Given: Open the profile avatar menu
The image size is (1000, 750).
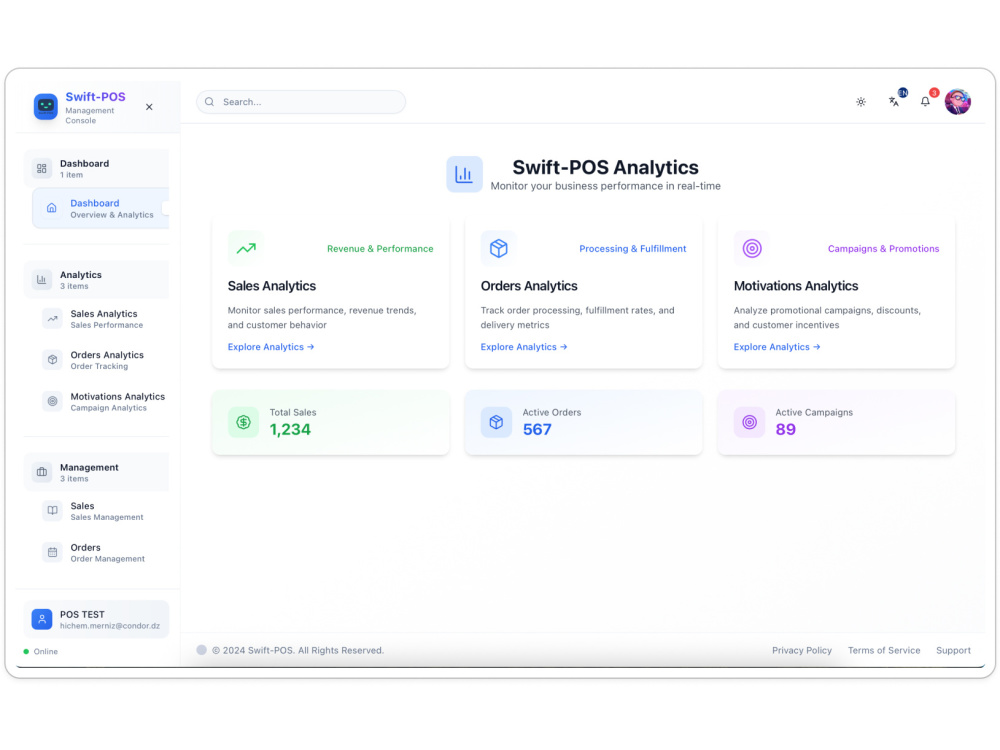Looking at the screenshot, I should tap(958, 101).
